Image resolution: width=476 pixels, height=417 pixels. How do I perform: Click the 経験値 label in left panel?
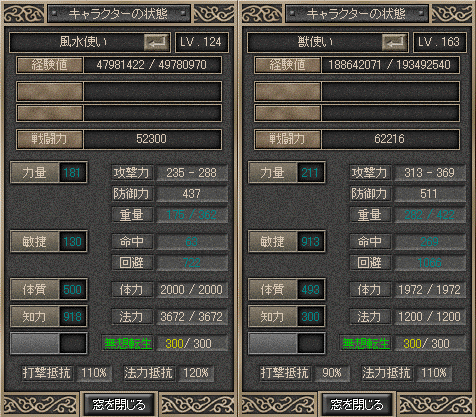[x=50, y=65]
